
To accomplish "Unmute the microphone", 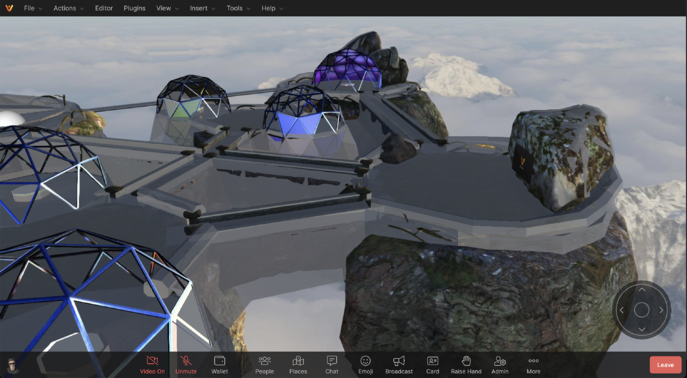I will pyautogui.click(x=186, y=365).
